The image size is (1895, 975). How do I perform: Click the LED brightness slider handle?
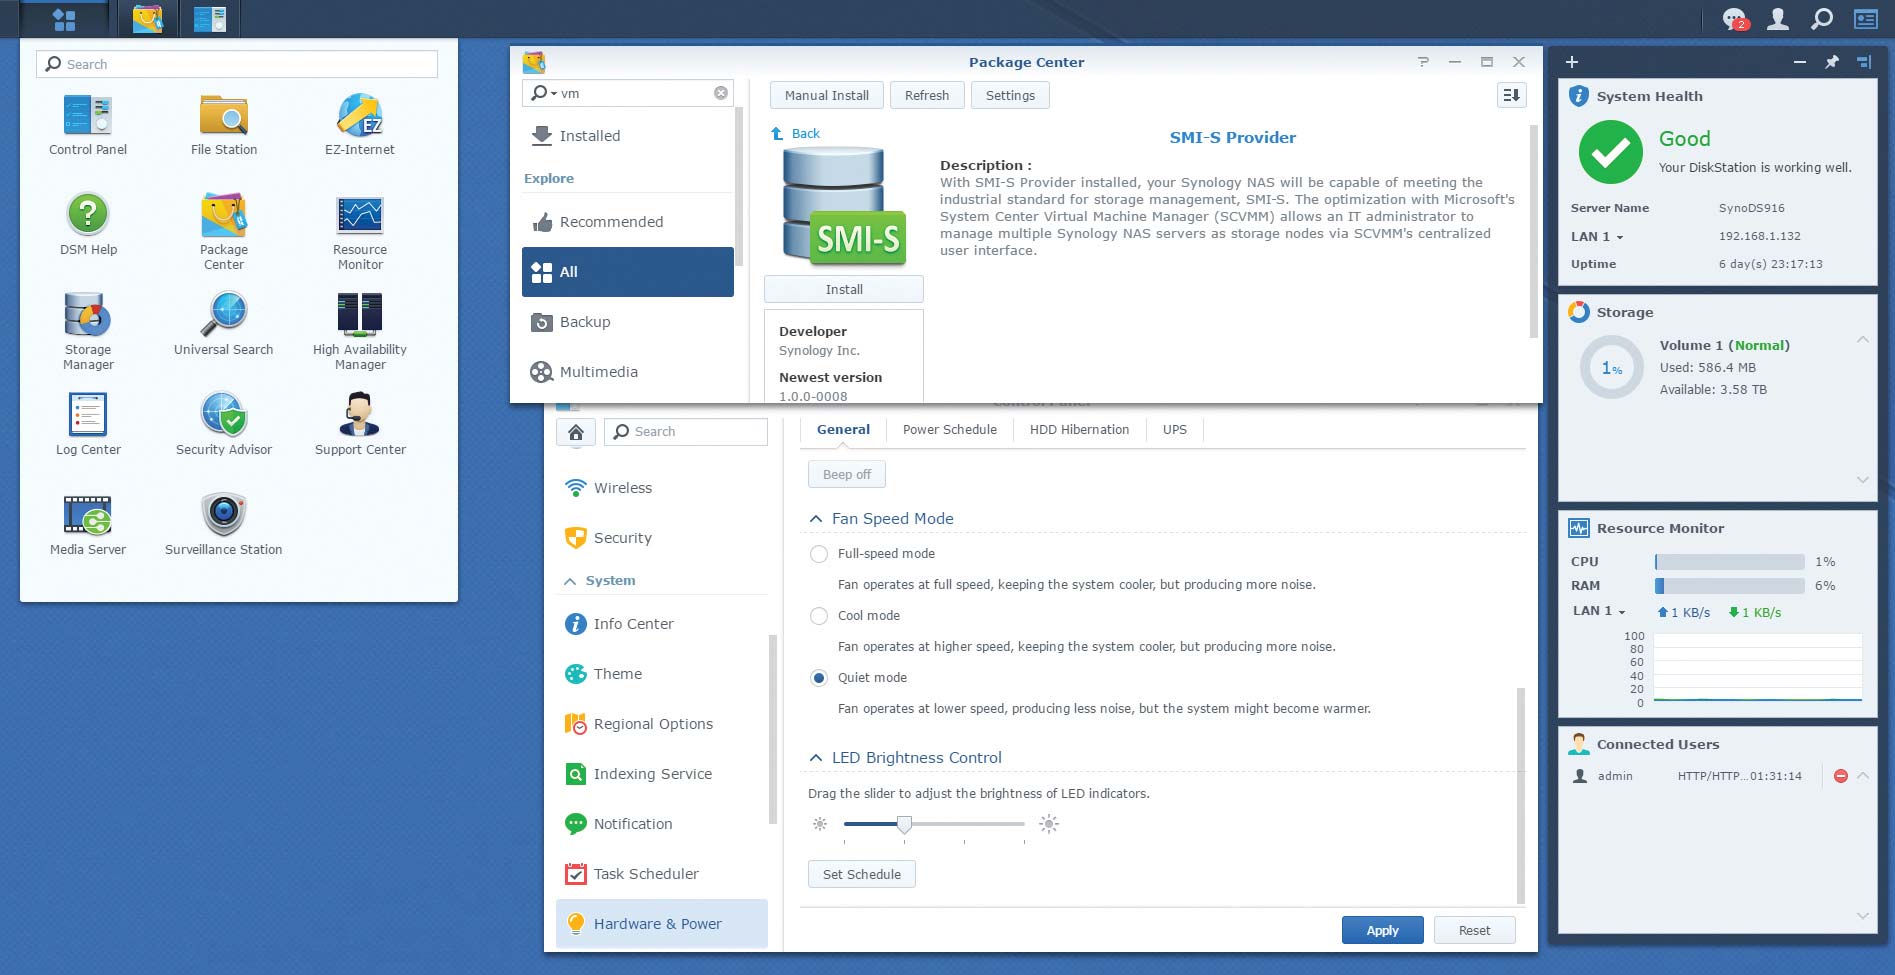(904, 824)
